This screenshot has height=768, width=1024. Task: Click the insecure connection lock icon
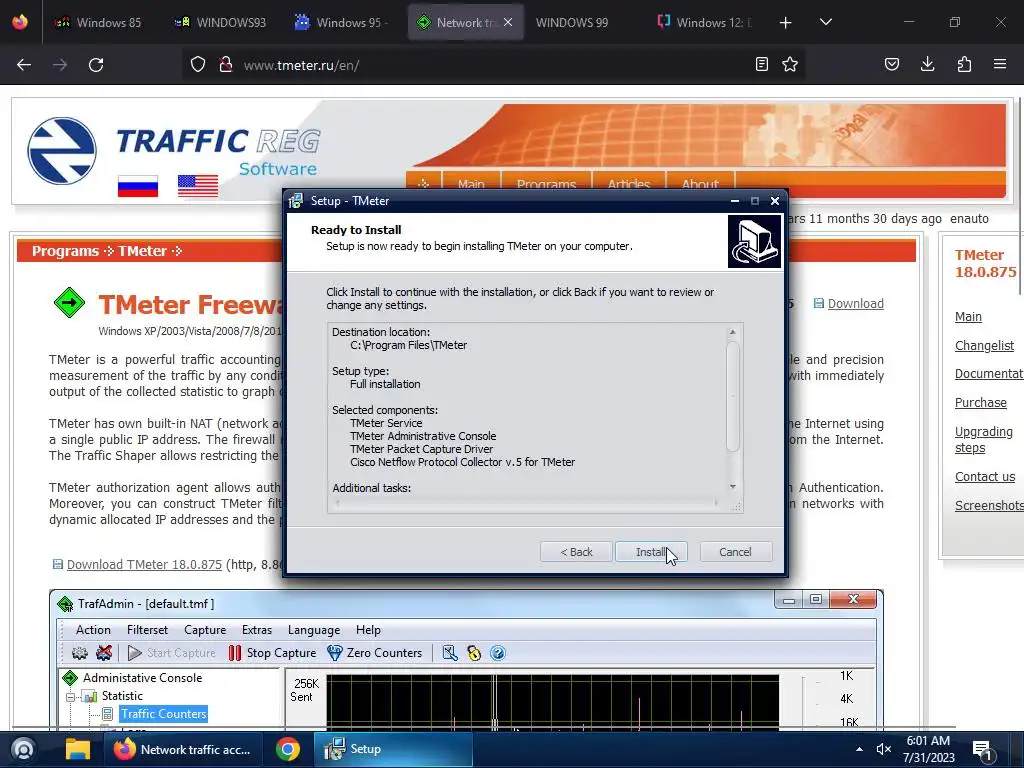tap(226, 65)
